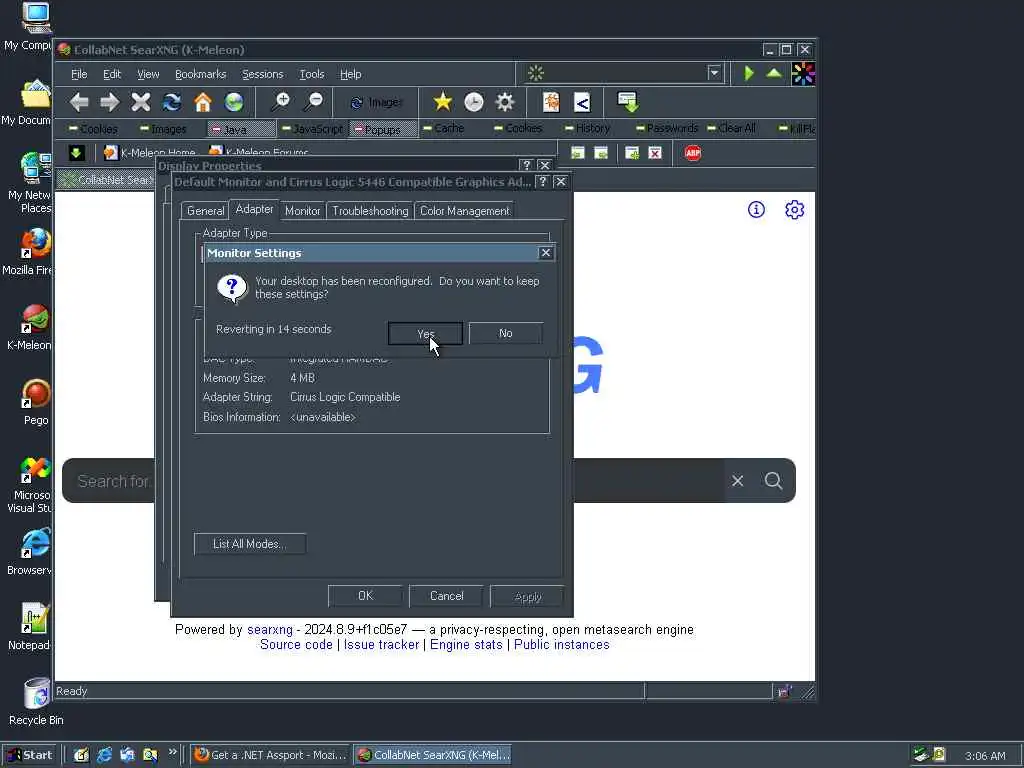1024x768 pixels.
Task: Click Clear All button
Action: pyautogui.click(x=731, y=128)
